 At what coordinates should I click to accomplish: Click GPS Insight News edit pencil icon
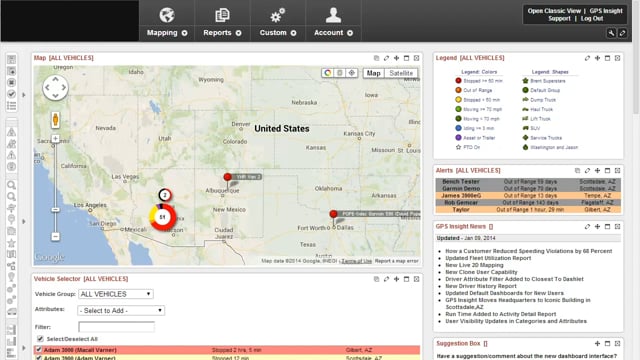[587, 227]
